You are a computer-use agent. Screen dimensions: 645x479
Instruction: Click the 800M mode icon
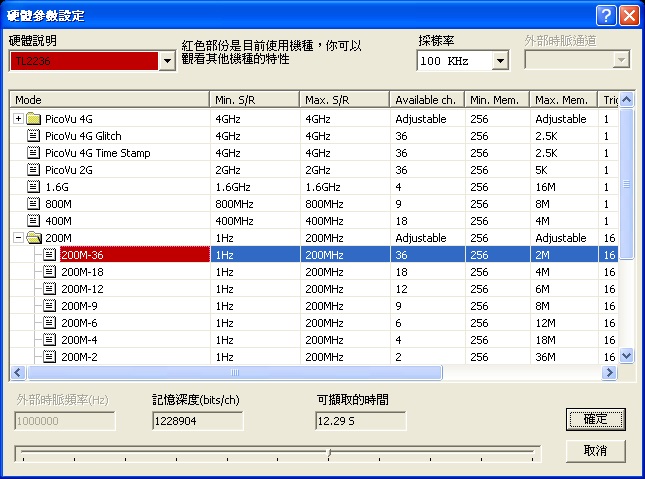[x=33, y=204]
